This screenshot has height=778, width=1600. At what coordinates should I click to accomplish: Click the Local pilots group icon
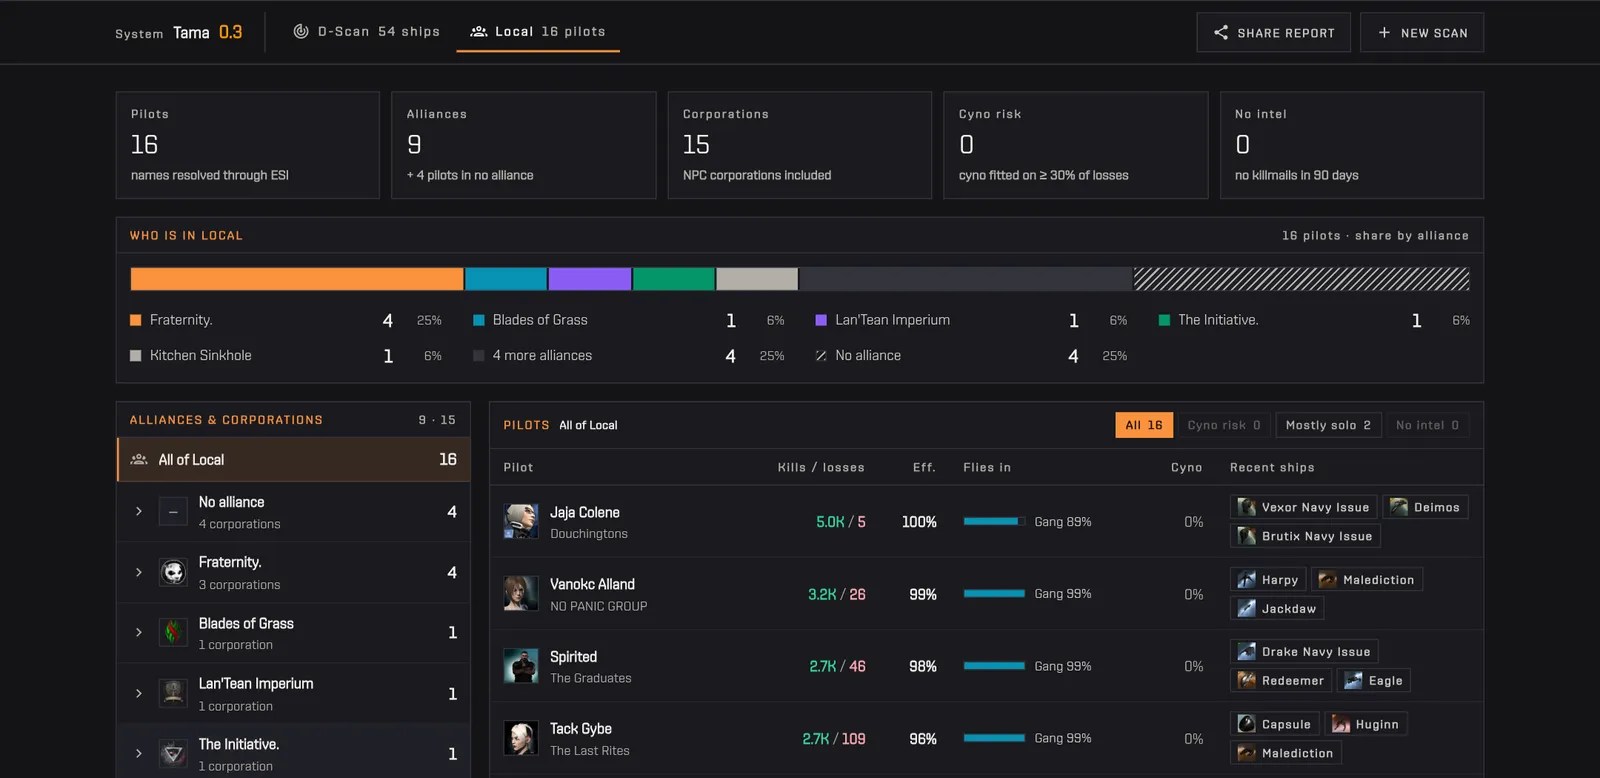coord(479,32)
